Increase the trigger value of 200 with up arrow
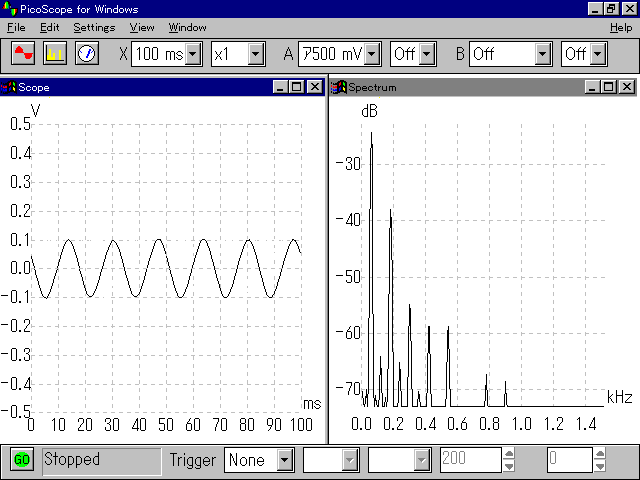The width and height of the screenshot is (640, 480). click(509, 454)
